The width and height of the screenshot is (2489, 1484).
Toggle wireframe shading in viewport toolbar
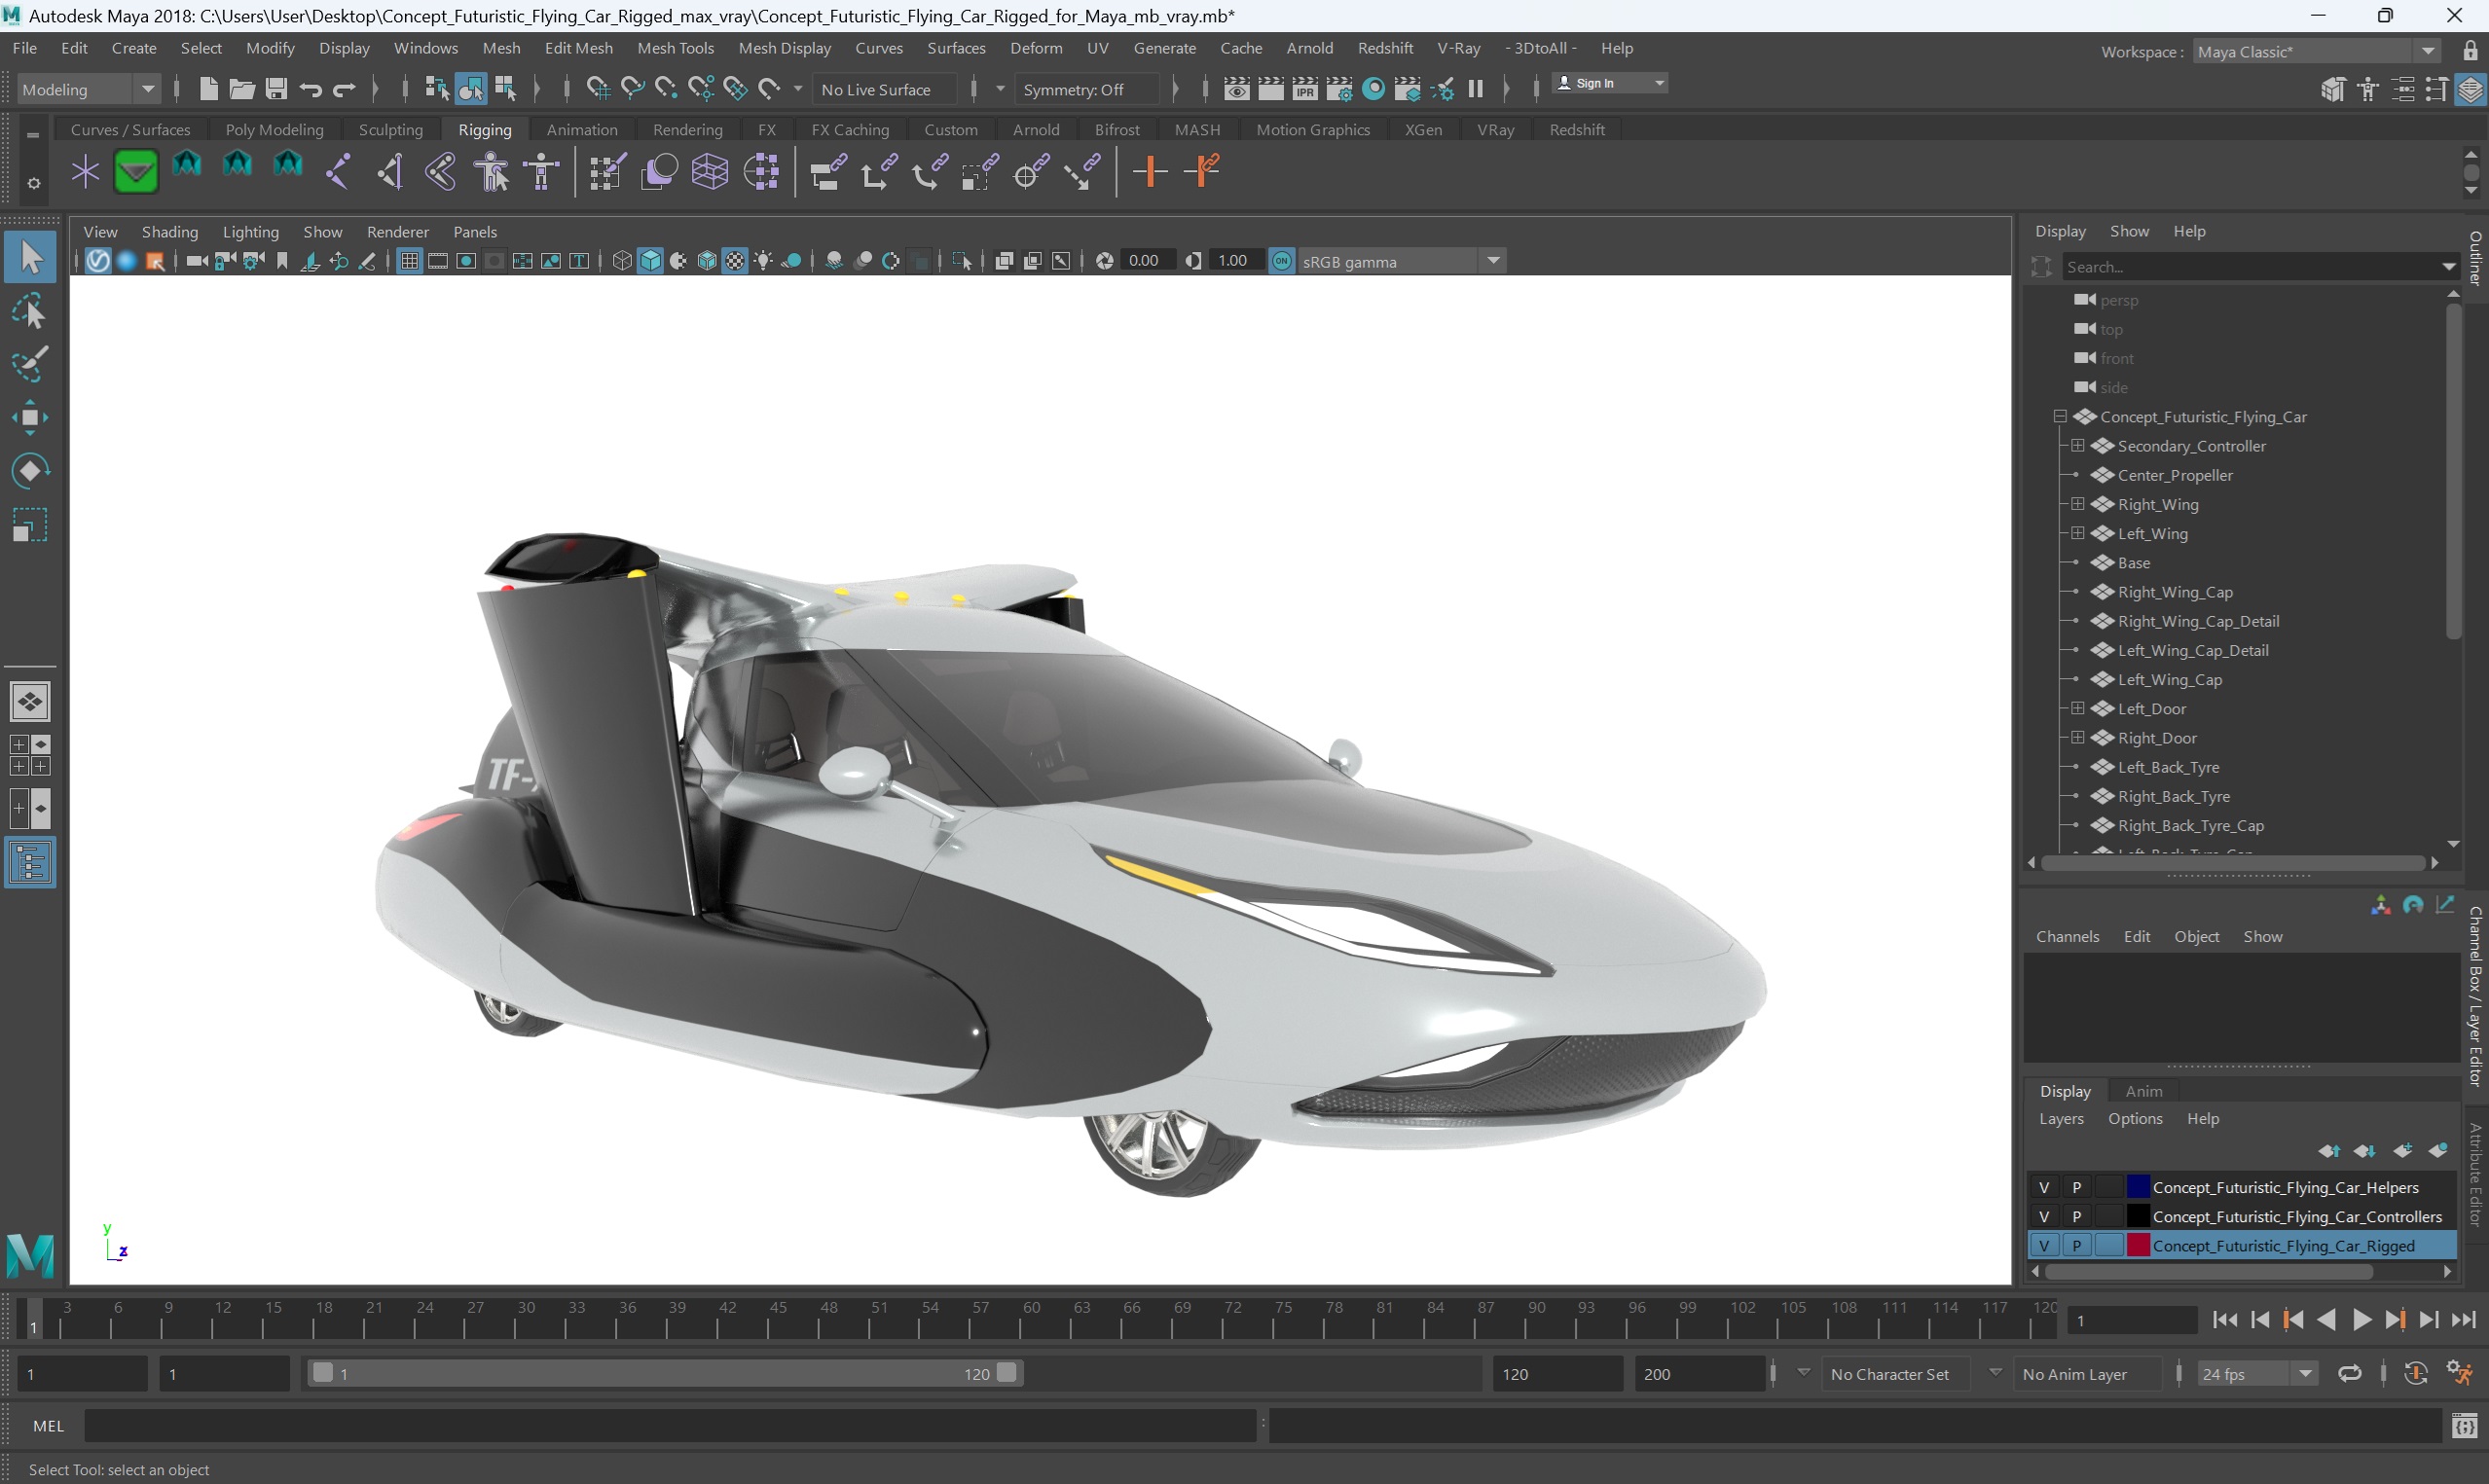(x=622, y=261)
